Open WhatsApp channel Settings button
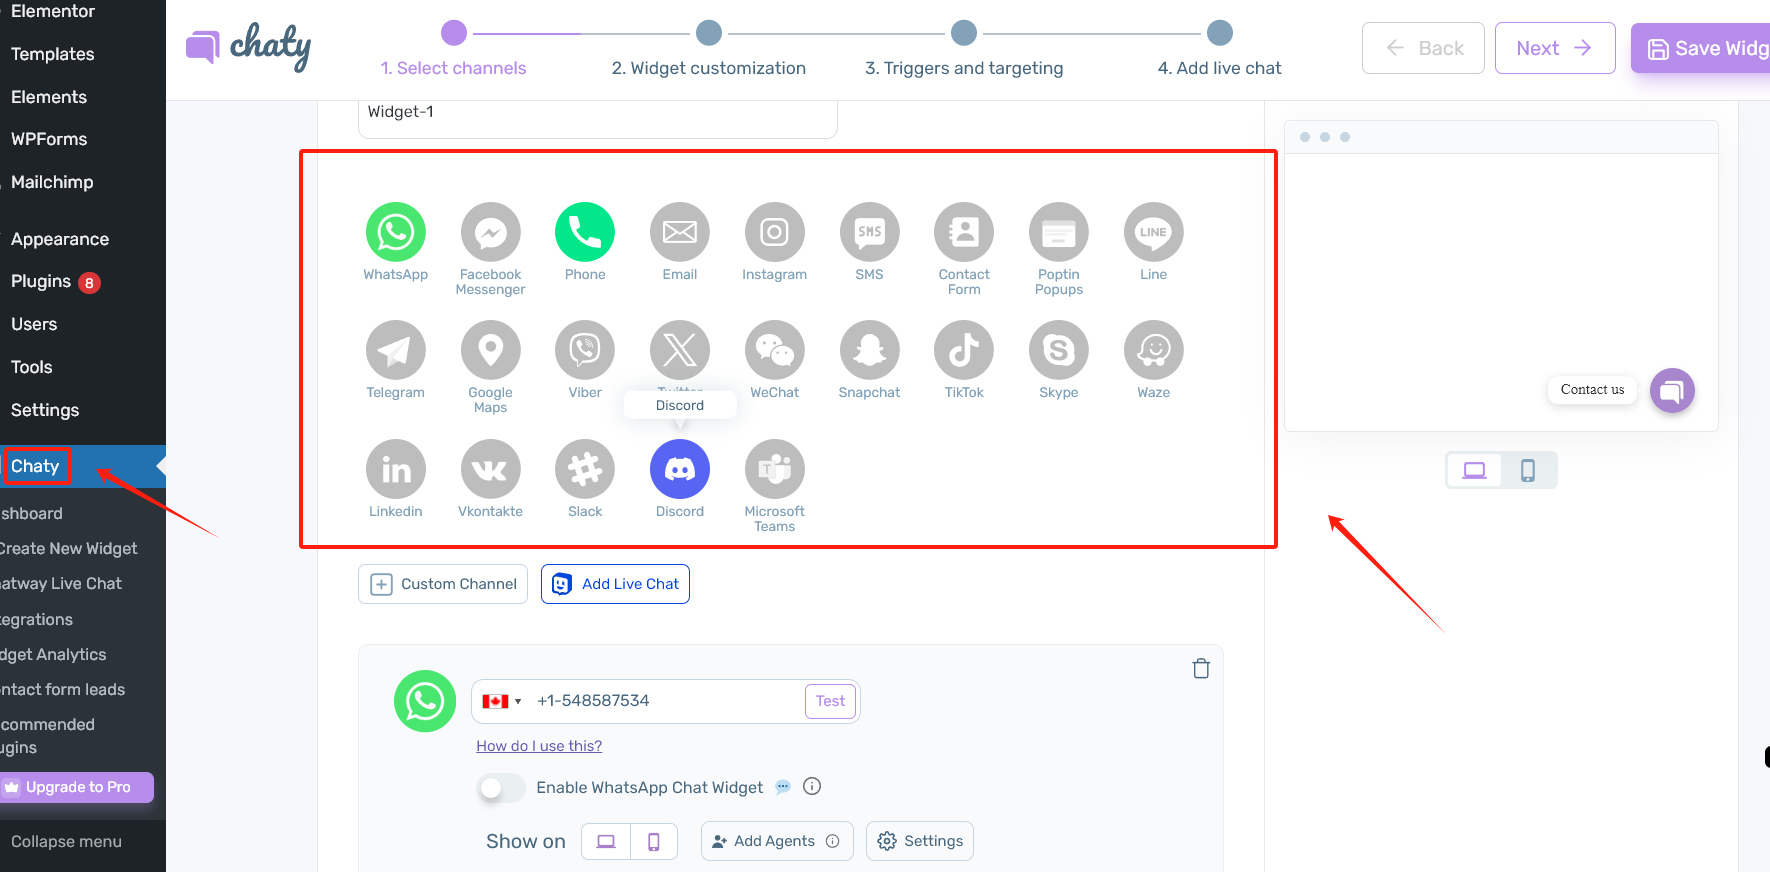Viewport: 1770px width, 872px height. click(x=920, y=841)
